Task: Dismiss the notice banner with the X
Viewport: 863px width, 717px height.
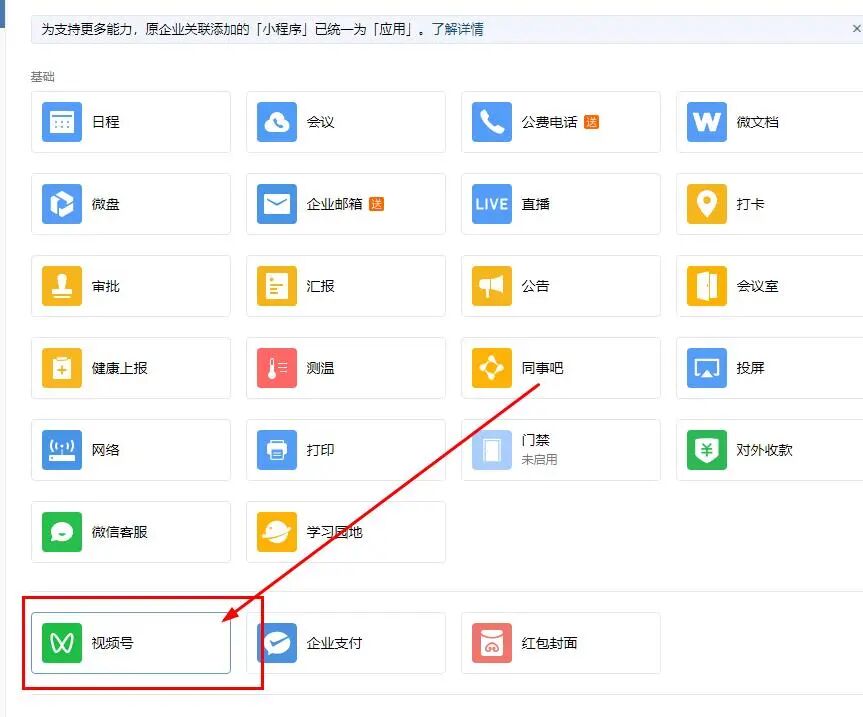Action: pyautogui.click(x=856, y=29)
